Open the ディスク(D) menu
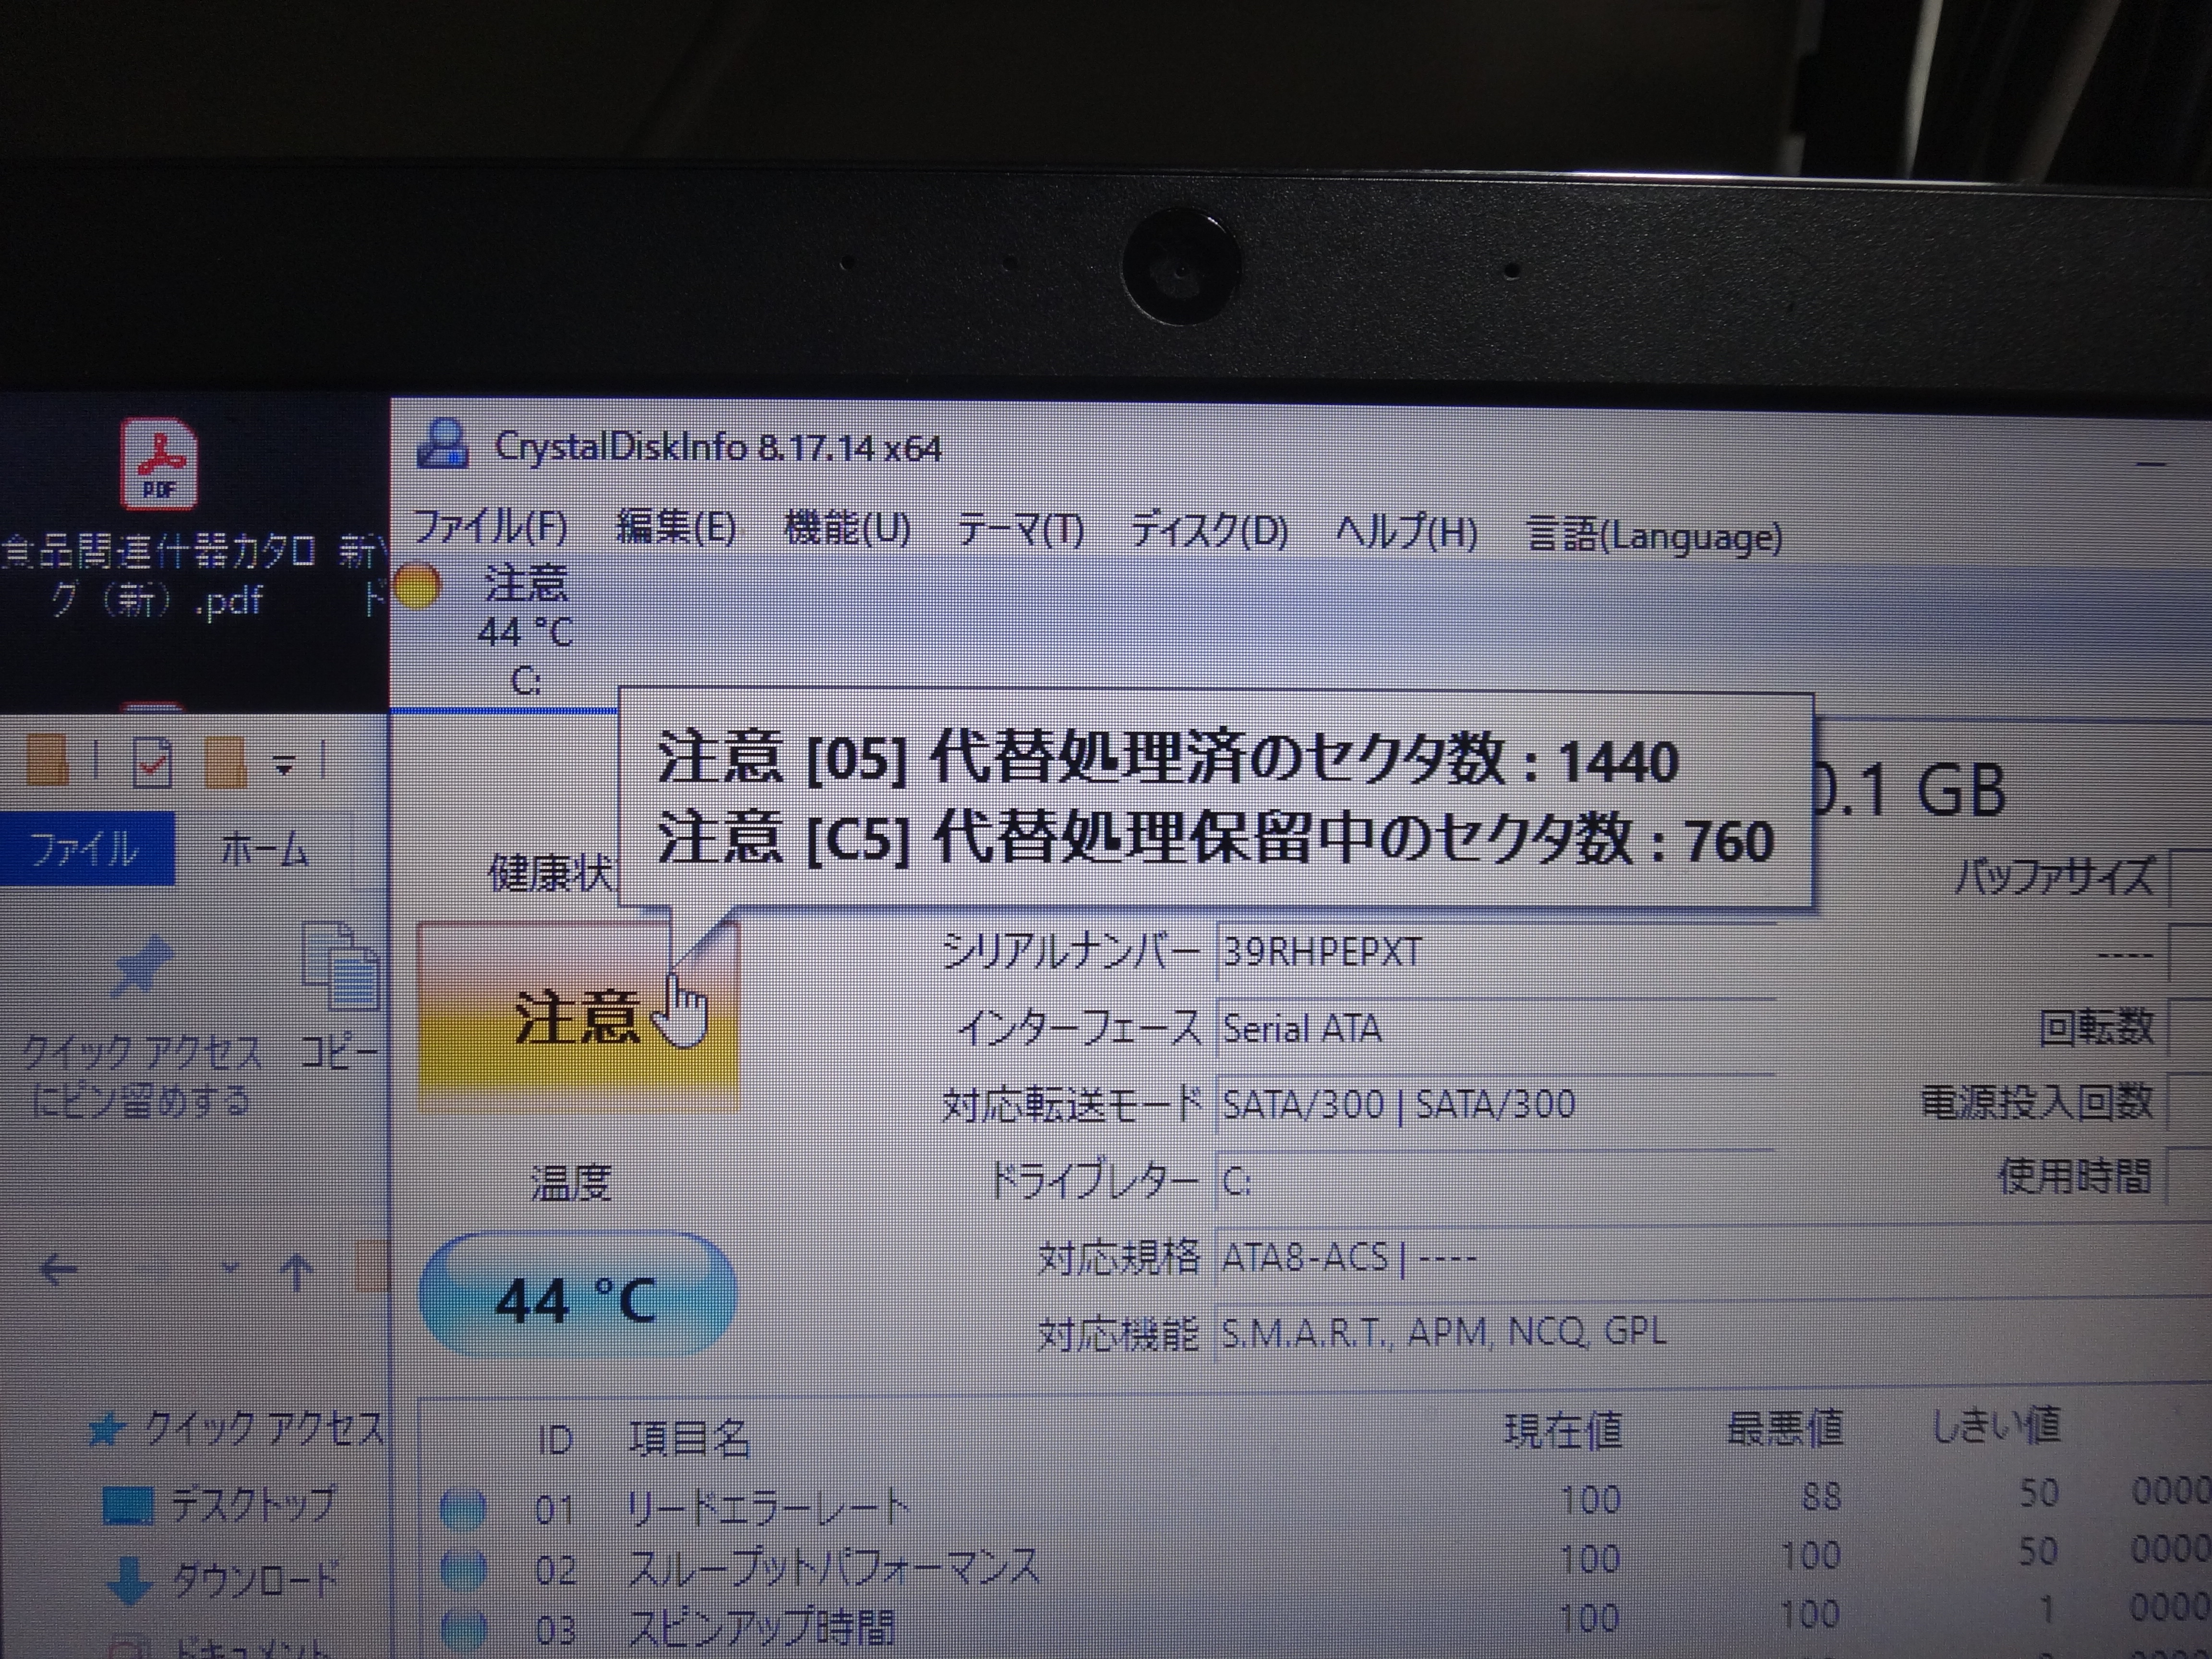The height and width of the screenshot is (1659, 2212). click(x=1209, y=531)
